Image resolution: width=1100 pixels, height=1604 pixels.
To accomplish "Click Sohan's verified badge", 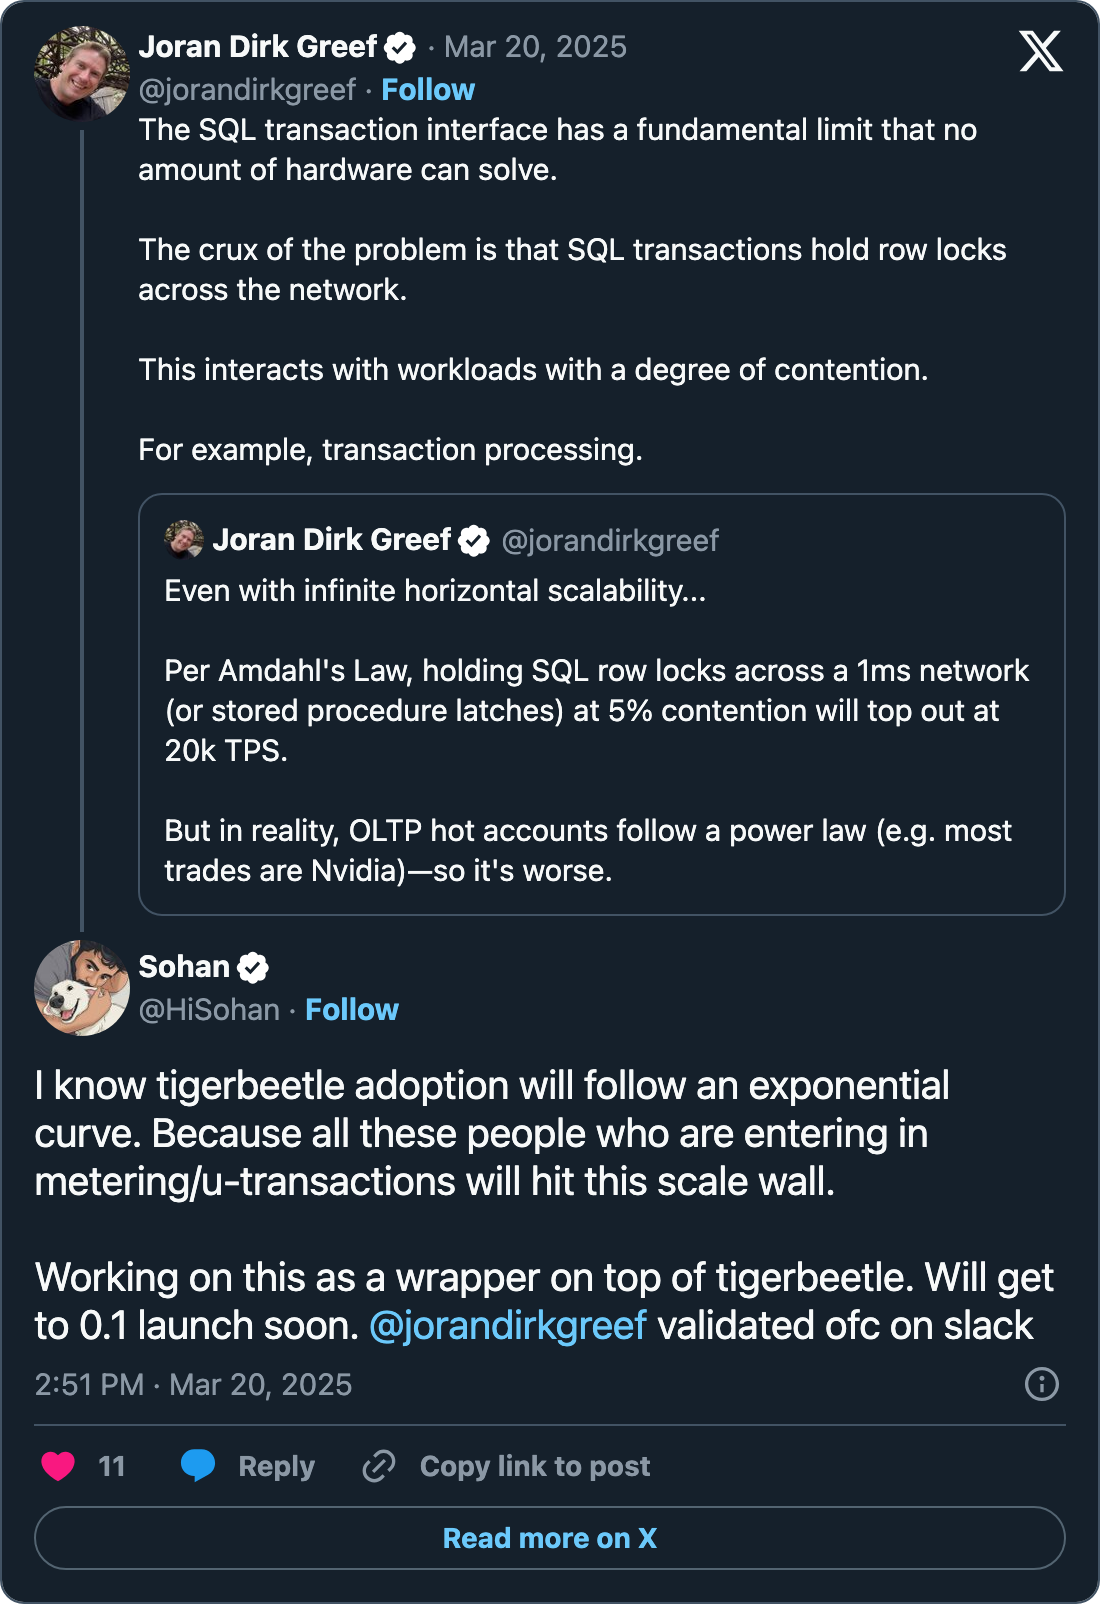I will point(253,967).
